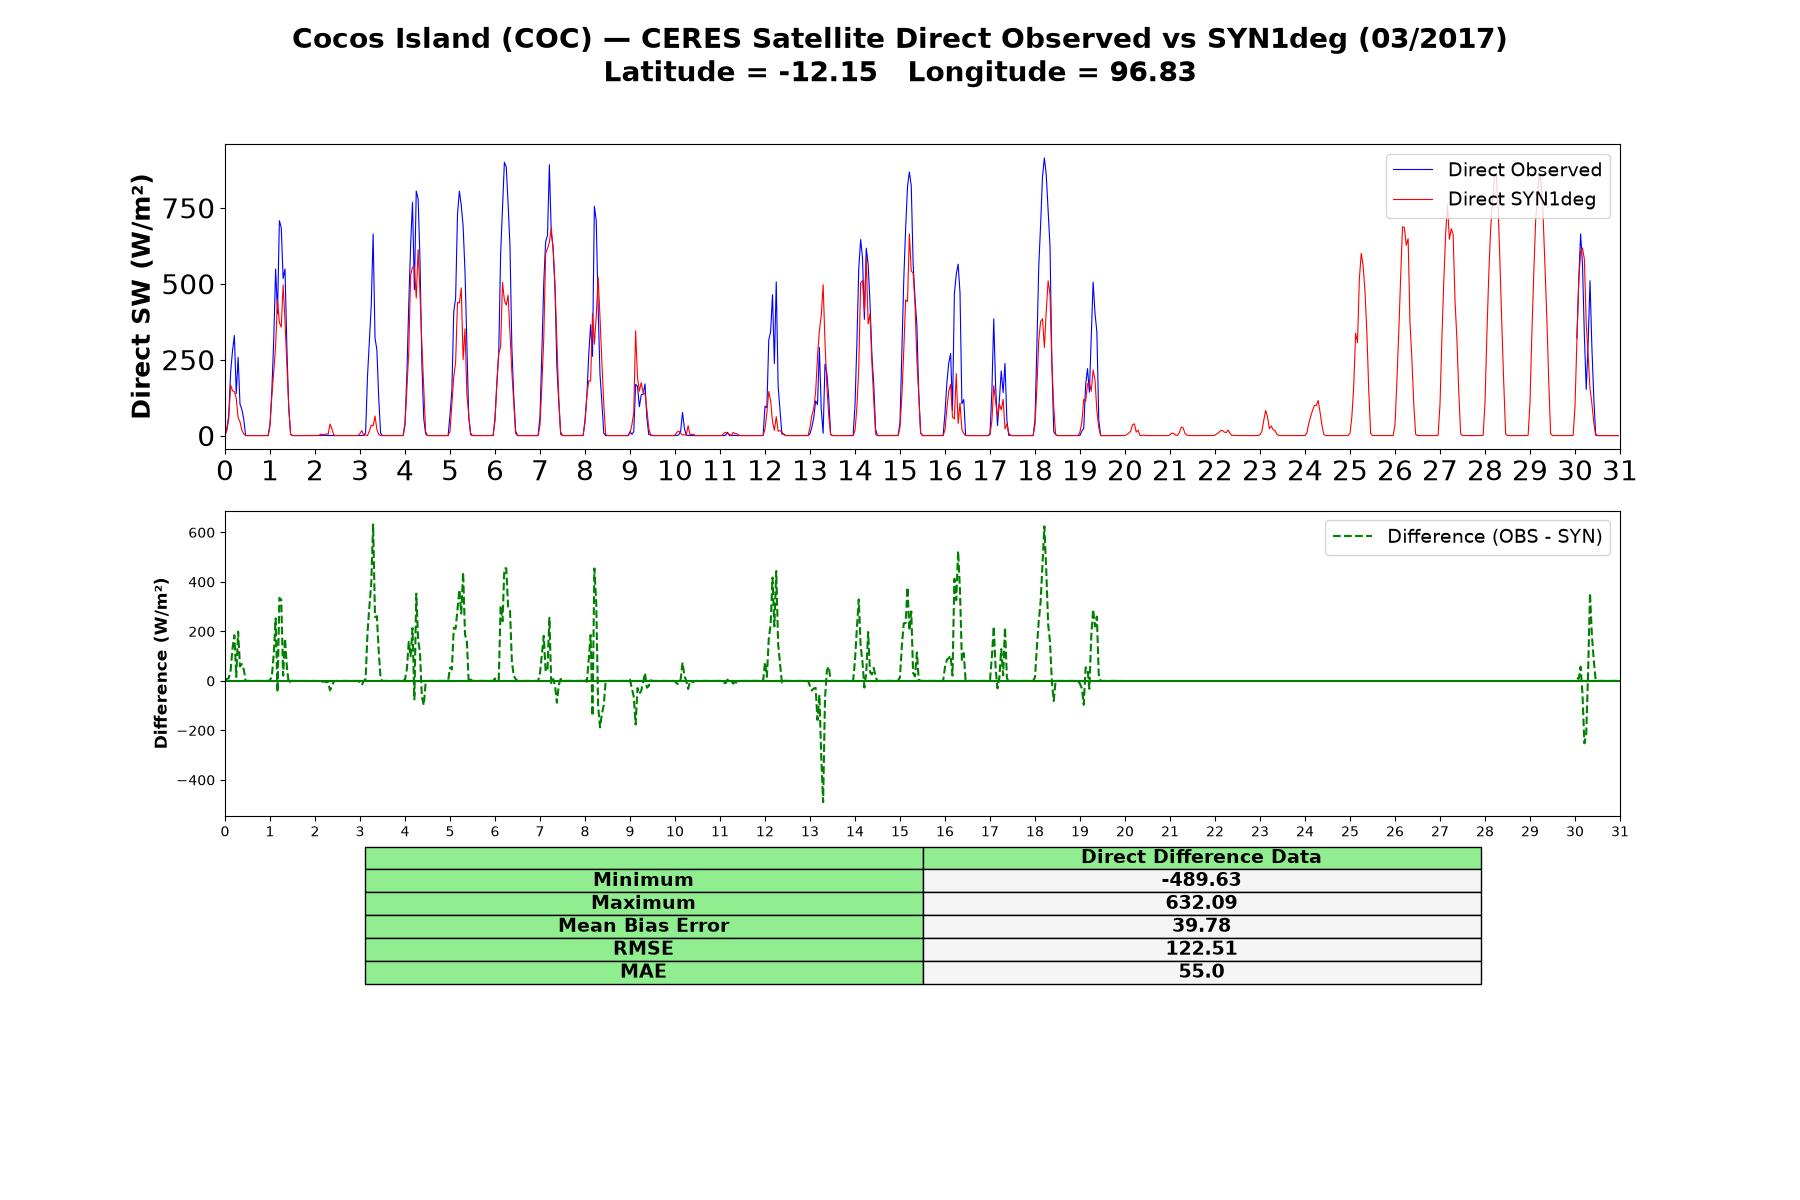Screen dimensions: 1800x1200
Task: Select the Maximum value 632.09 cell
Action: 1202,903
